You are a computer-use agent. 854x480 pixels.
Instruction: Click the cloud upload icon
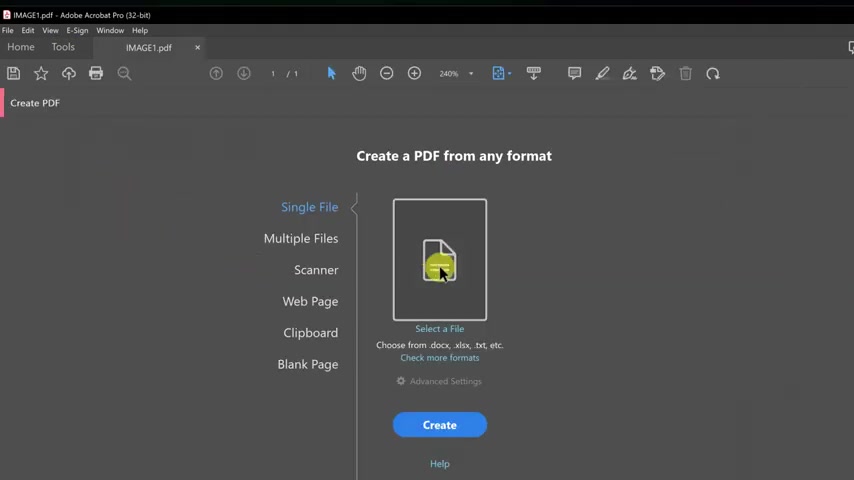pyautogui.click(x=69, y=74)
